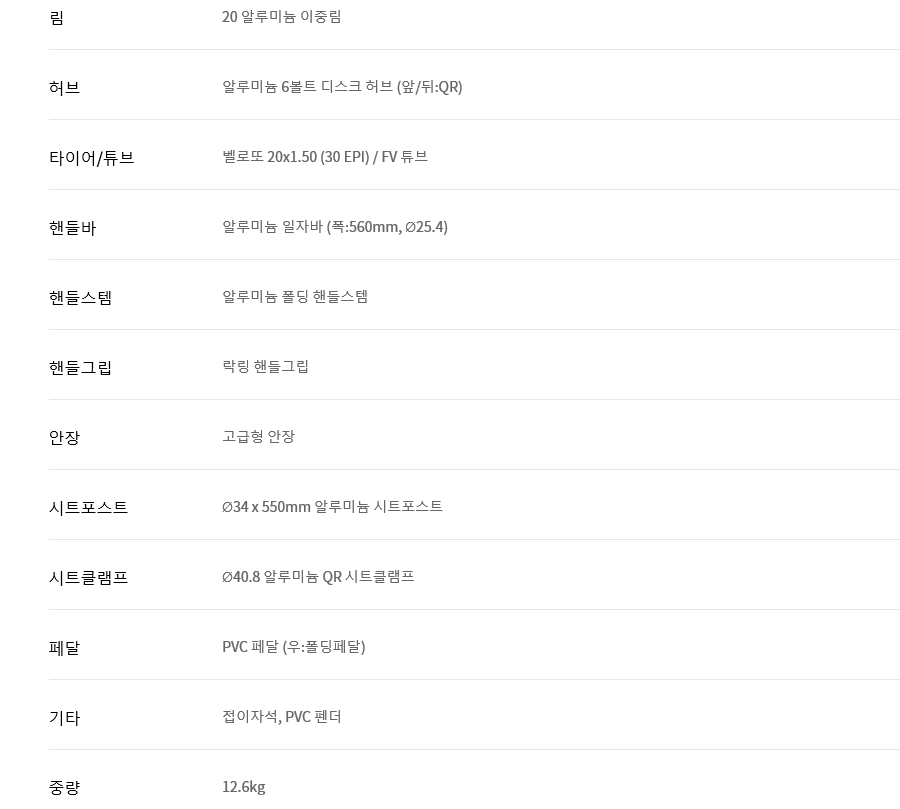Click the Ø40.8 알루미늄 QR 시트클램프 value
900x809 pixels.
click(x=318, y=577)
